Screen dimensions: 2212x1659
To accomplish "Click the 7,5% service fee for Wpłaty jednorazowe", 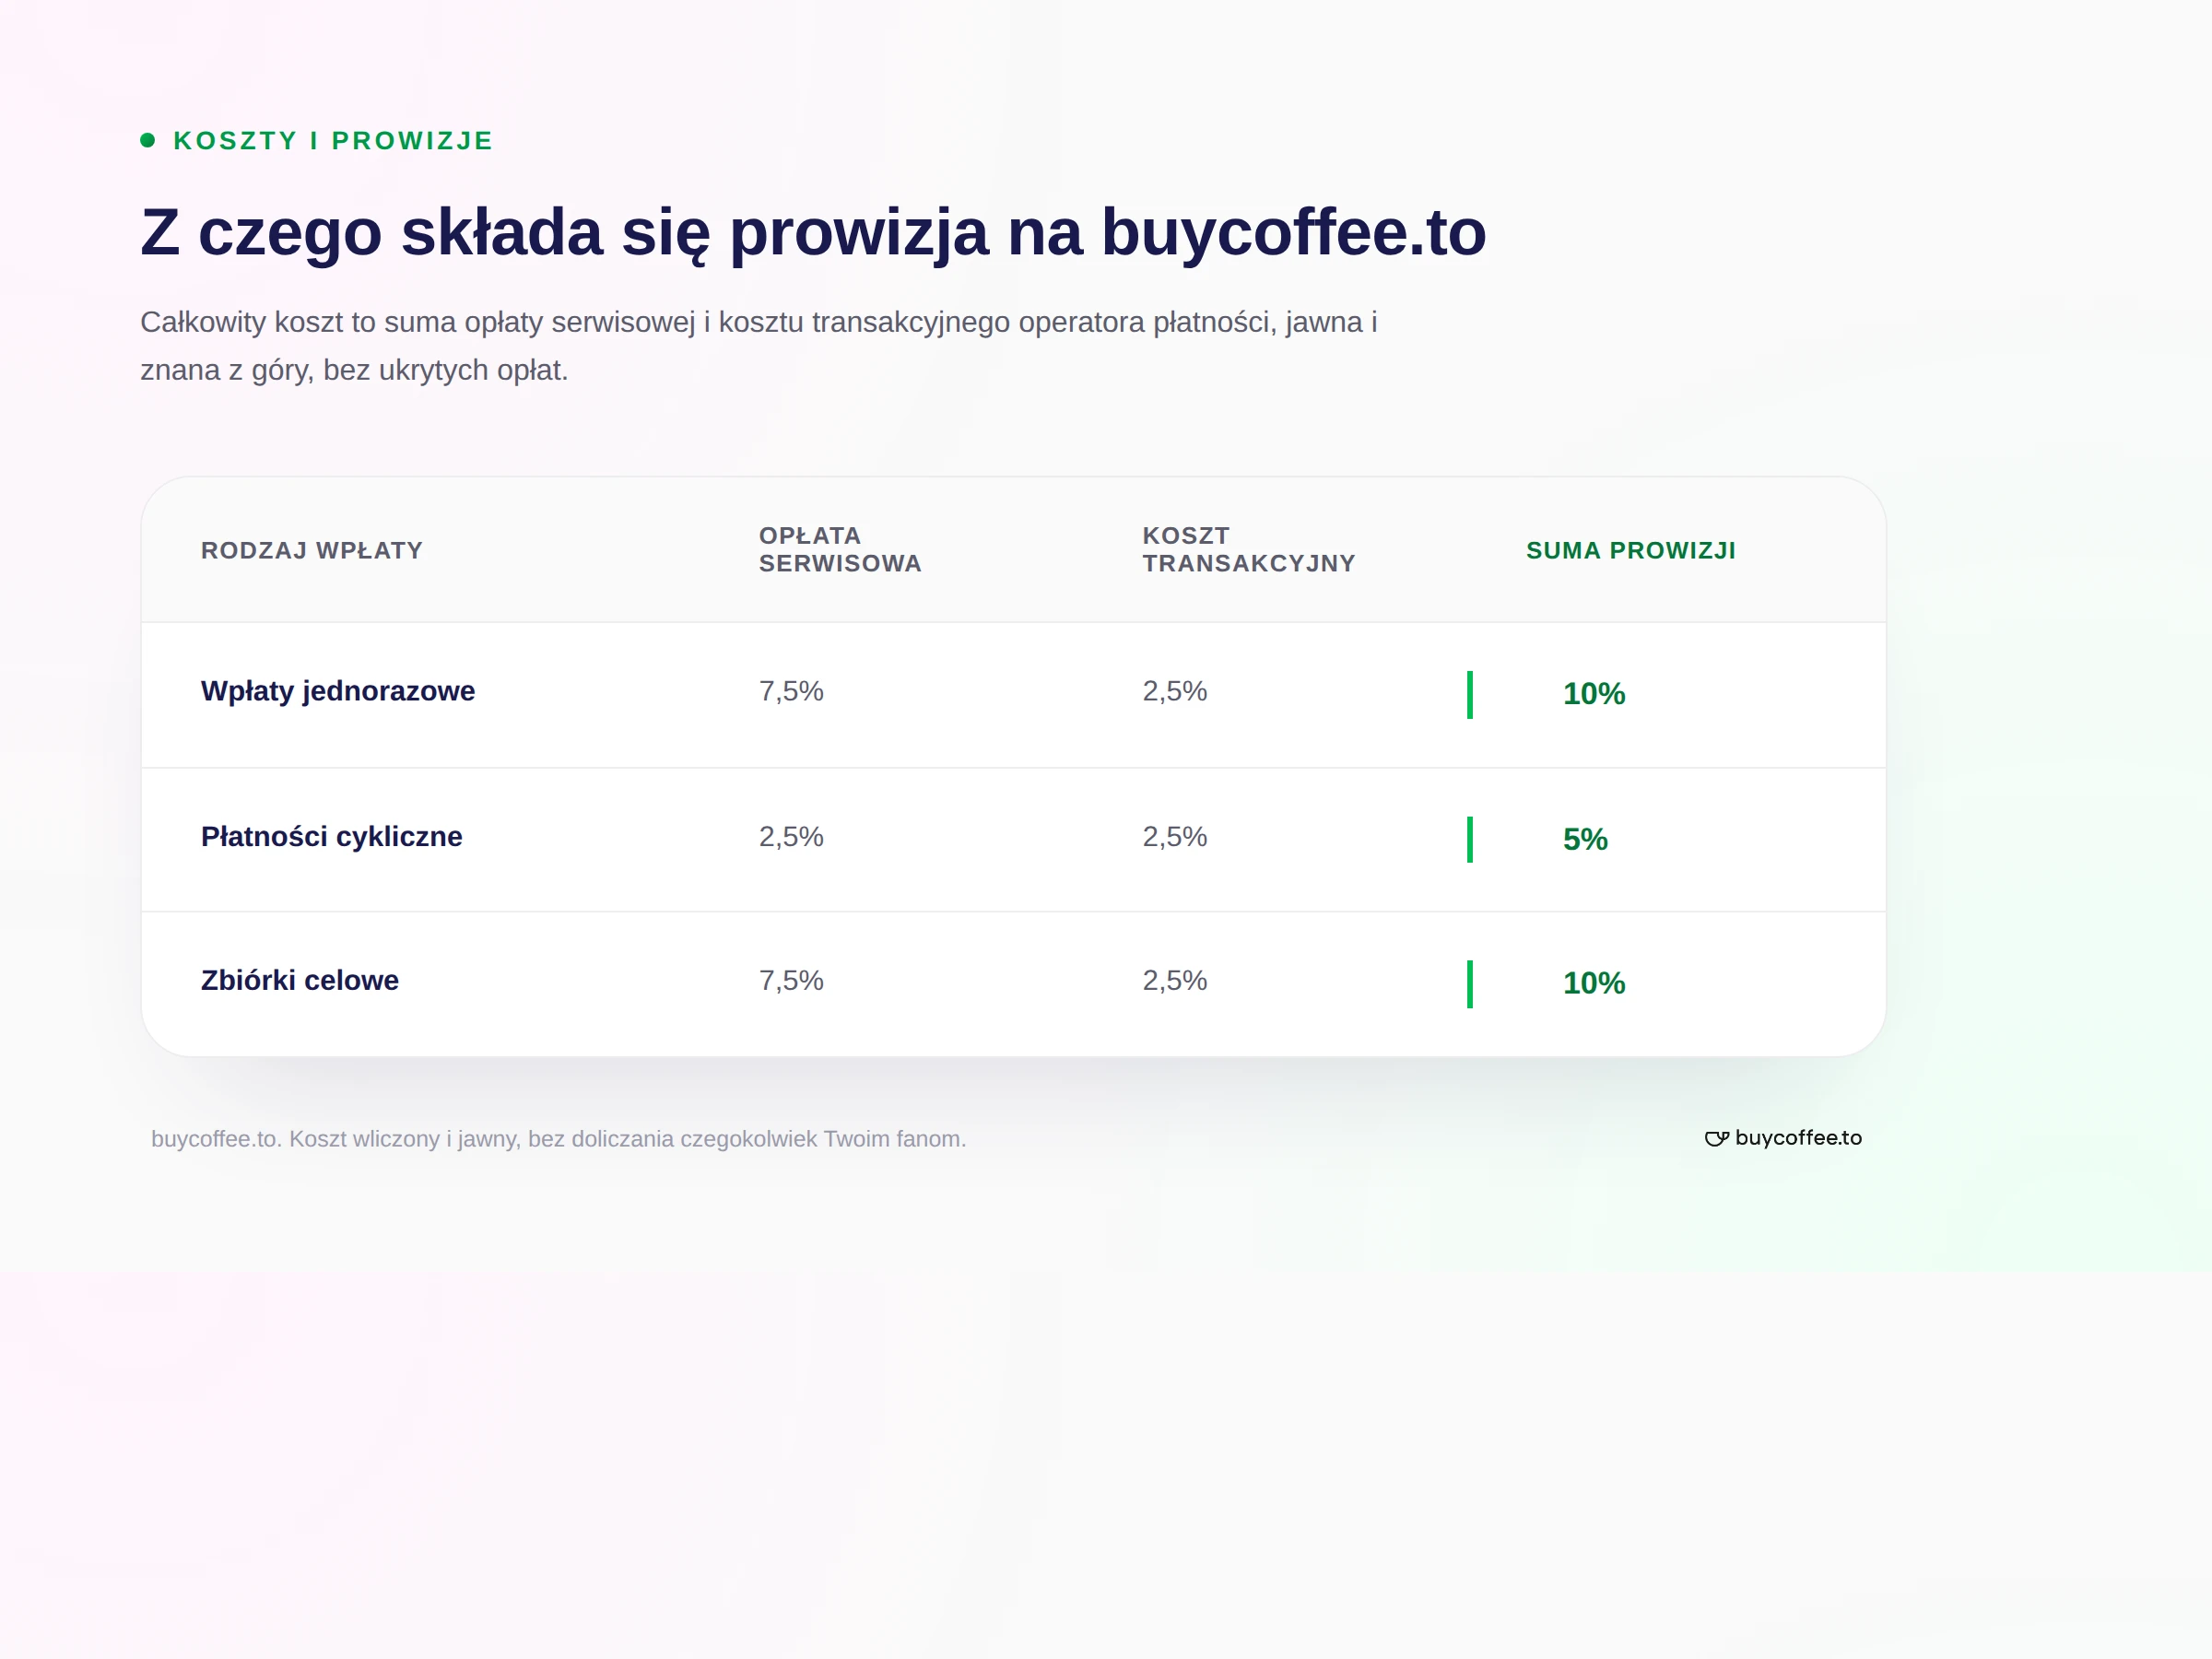I will pos(791,691).
